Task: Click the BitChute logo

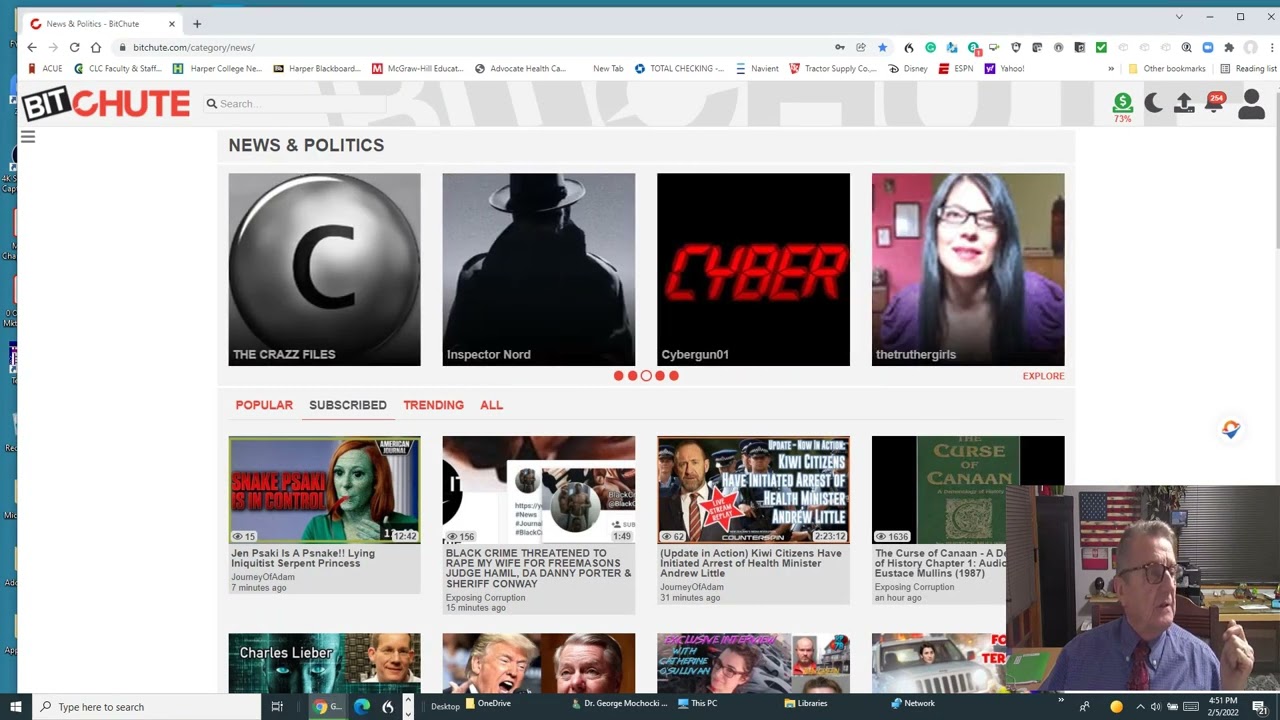Action: [106, 104]
